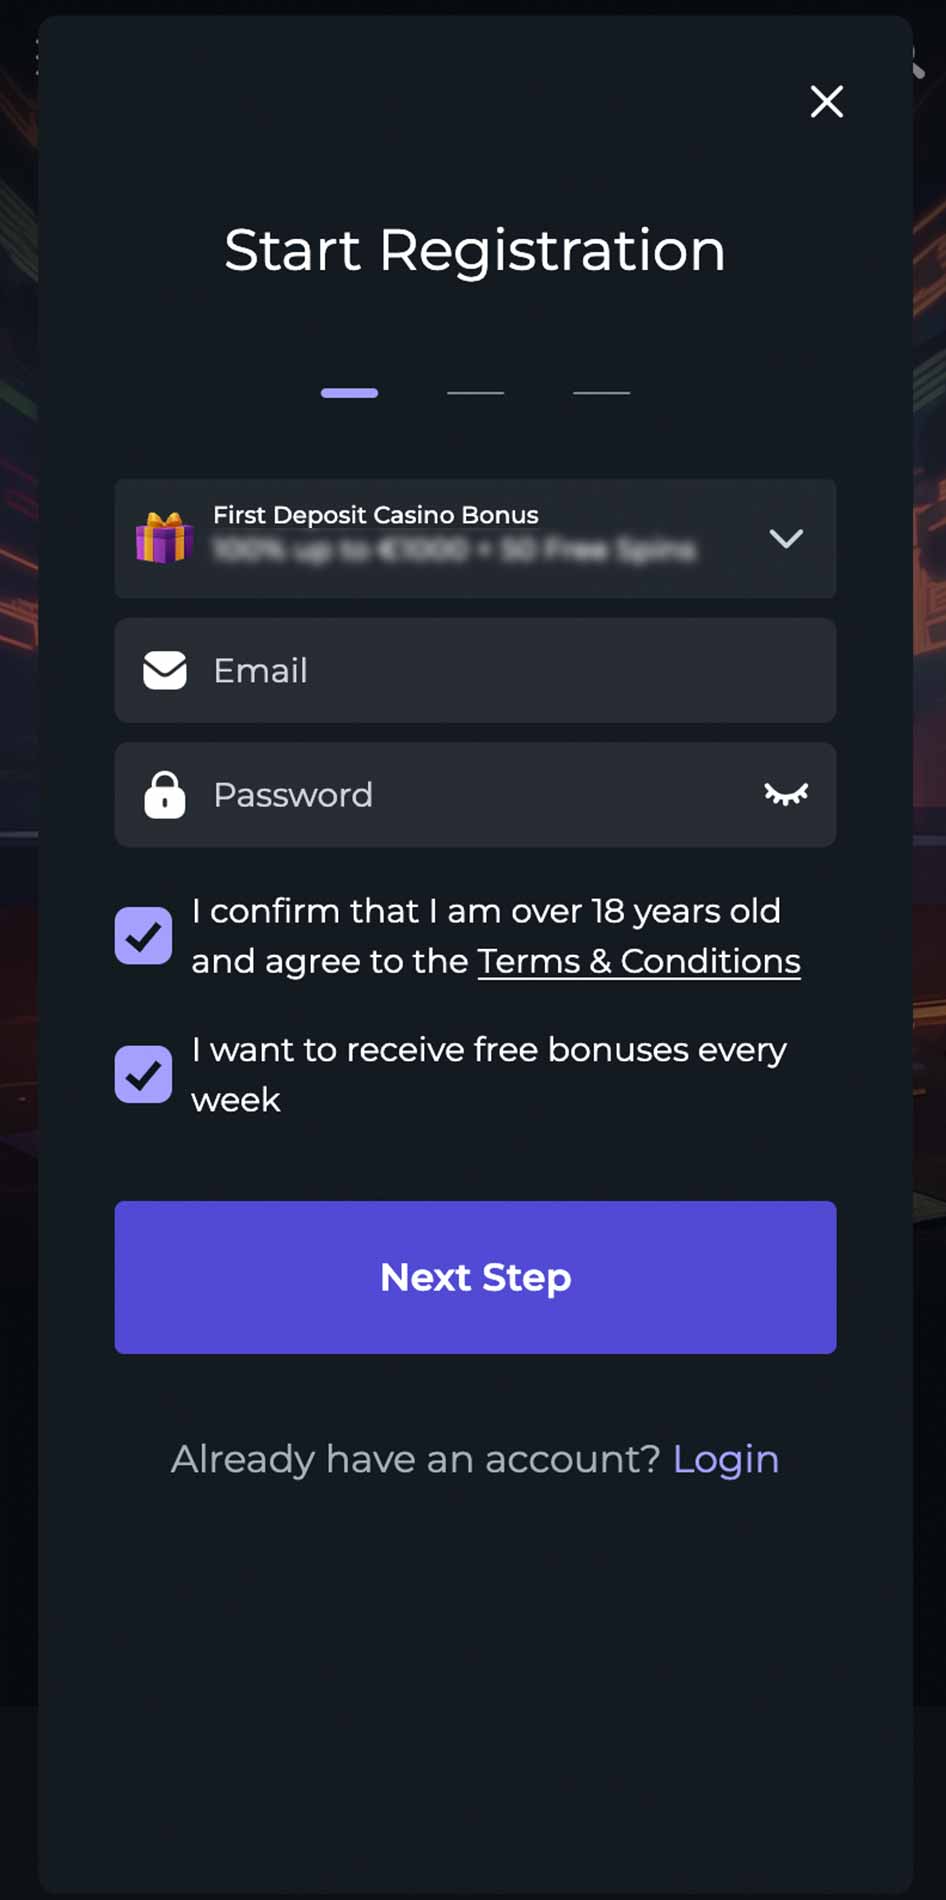Open the First Deposit Casino Bonus dropdown
Viewport: 946px width, 1900px height.
[475, 539]
